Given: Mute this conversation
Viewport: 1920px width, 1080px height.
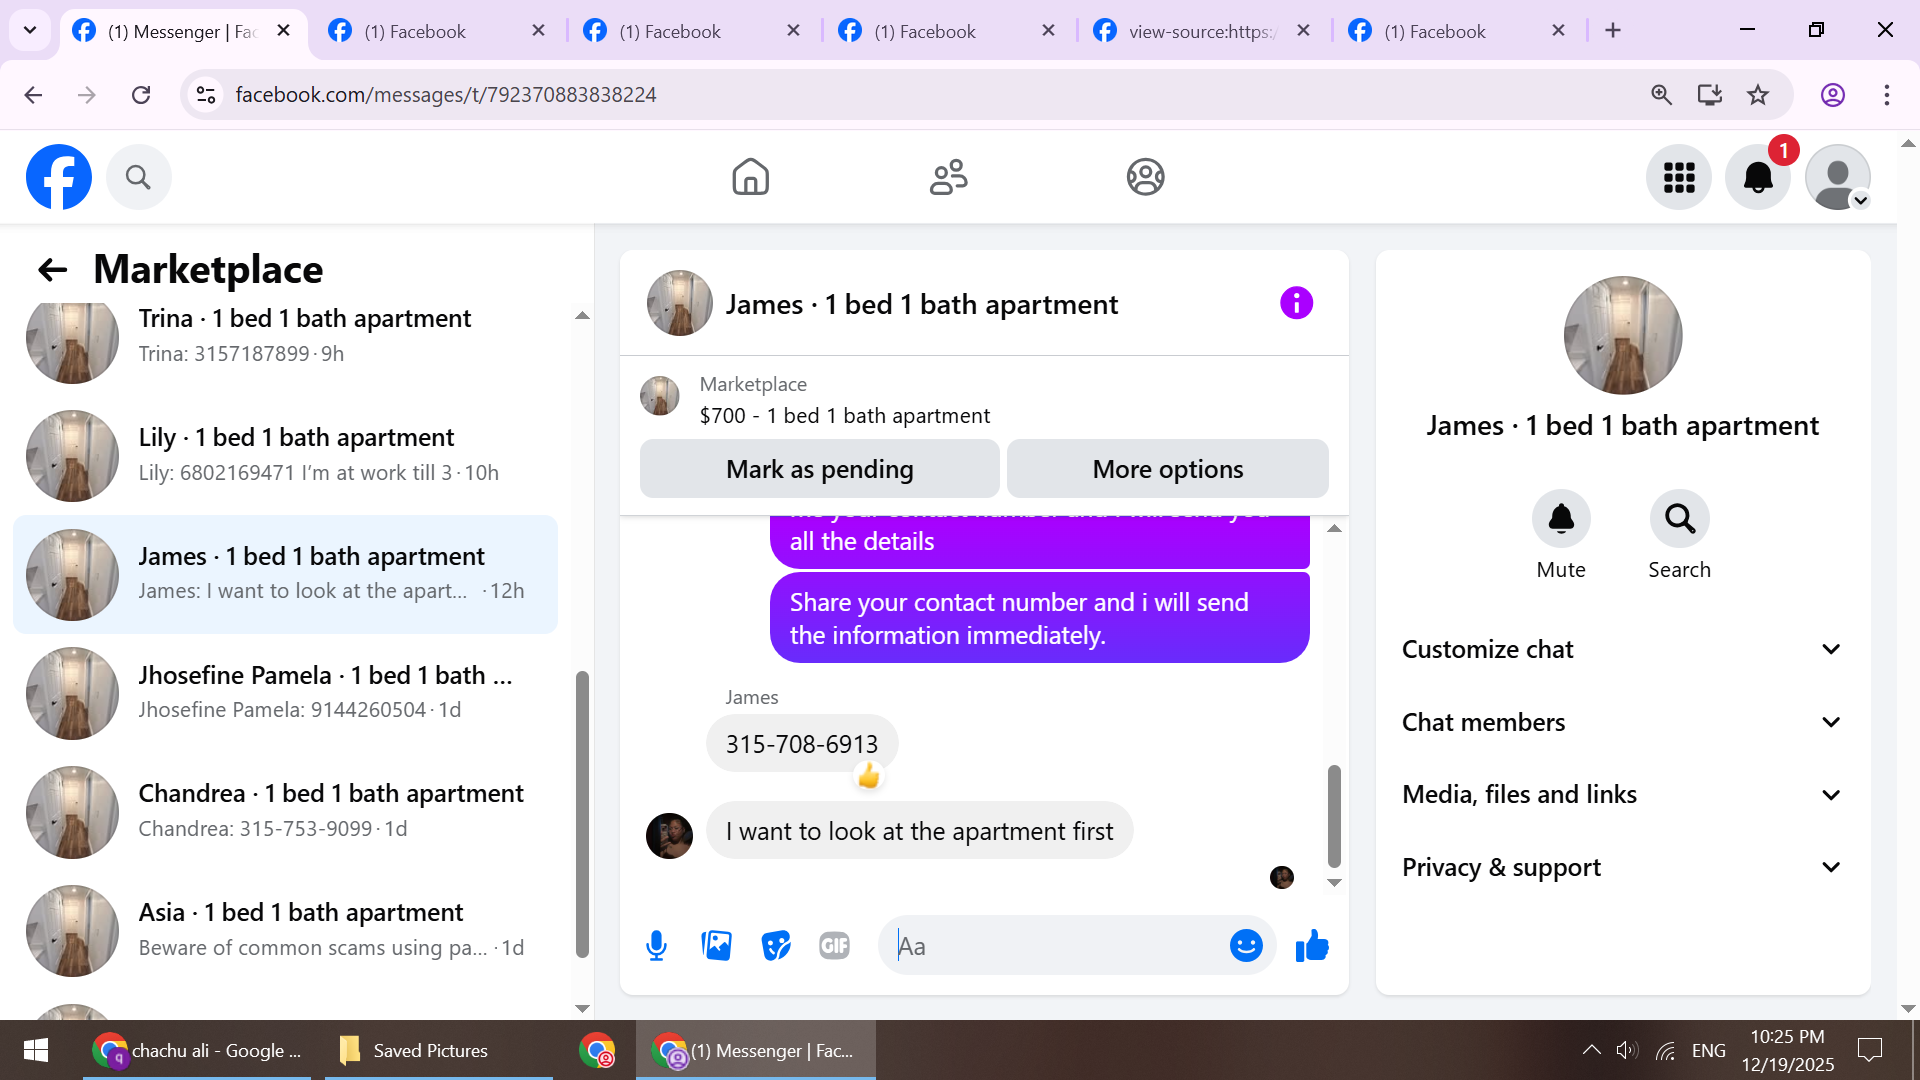Looking at the screenshot, I should pos(1561,519).
